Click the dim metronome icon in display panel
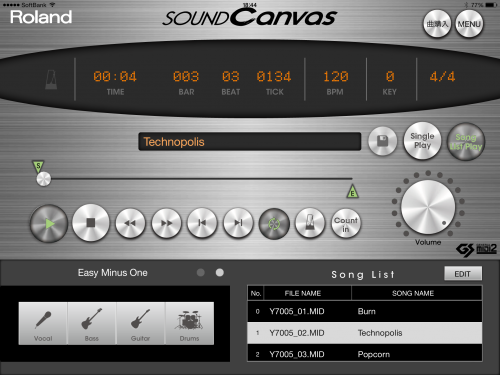The width and height of the screenshot is (500, 375). coord(51,79)
